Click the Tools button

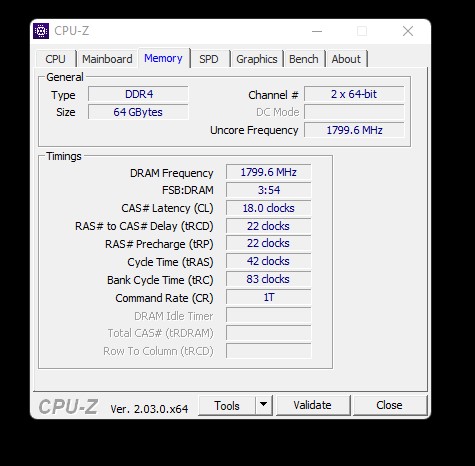[x=227, y=406]
